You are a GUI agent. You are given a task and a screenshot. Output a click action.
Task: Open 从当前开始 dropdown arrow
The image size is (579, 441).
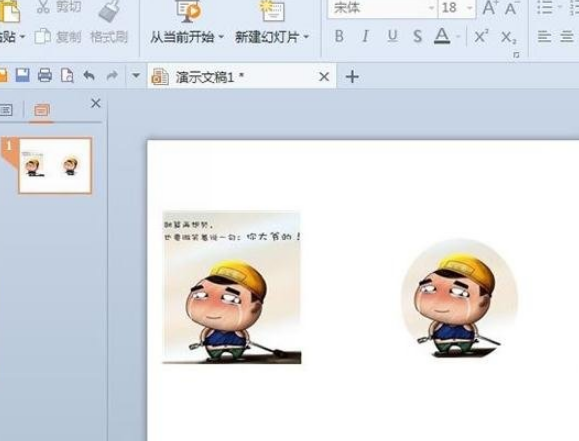click(221, 37)
